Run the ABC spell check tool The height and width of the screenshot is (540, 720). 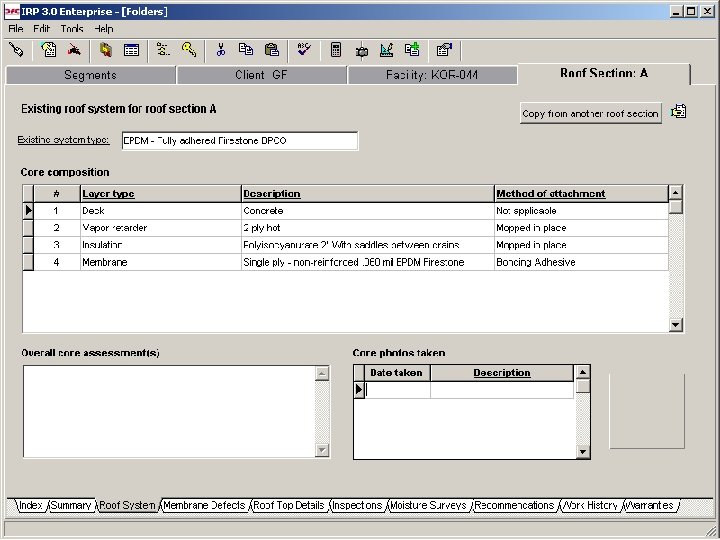[303, 49]
